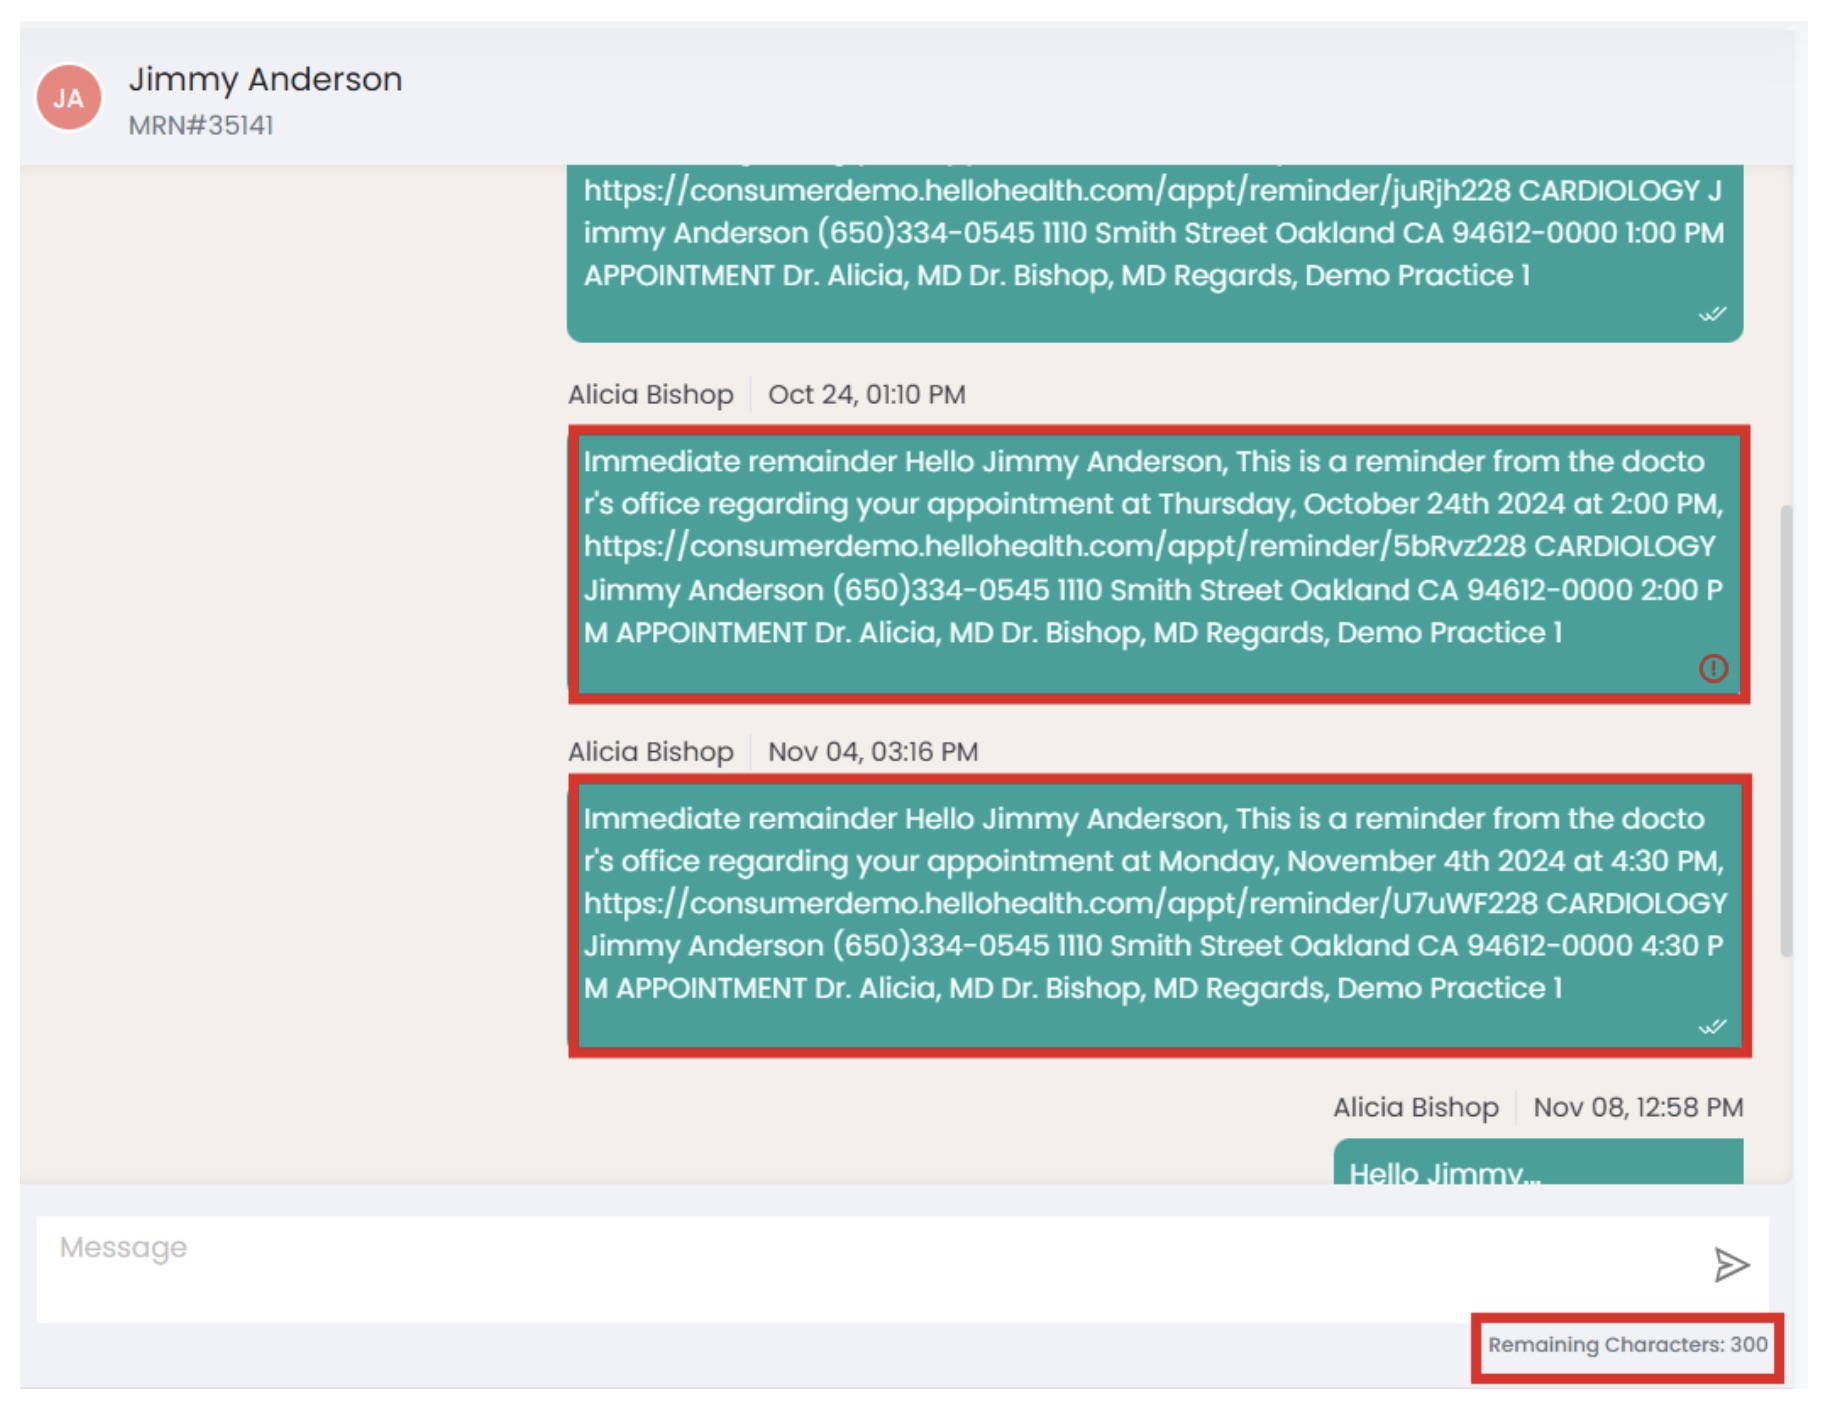Click the Remaining Characters: 300 counter
The height and width of the screenshot is (1406, 1826).
tap(1627, 1345)
